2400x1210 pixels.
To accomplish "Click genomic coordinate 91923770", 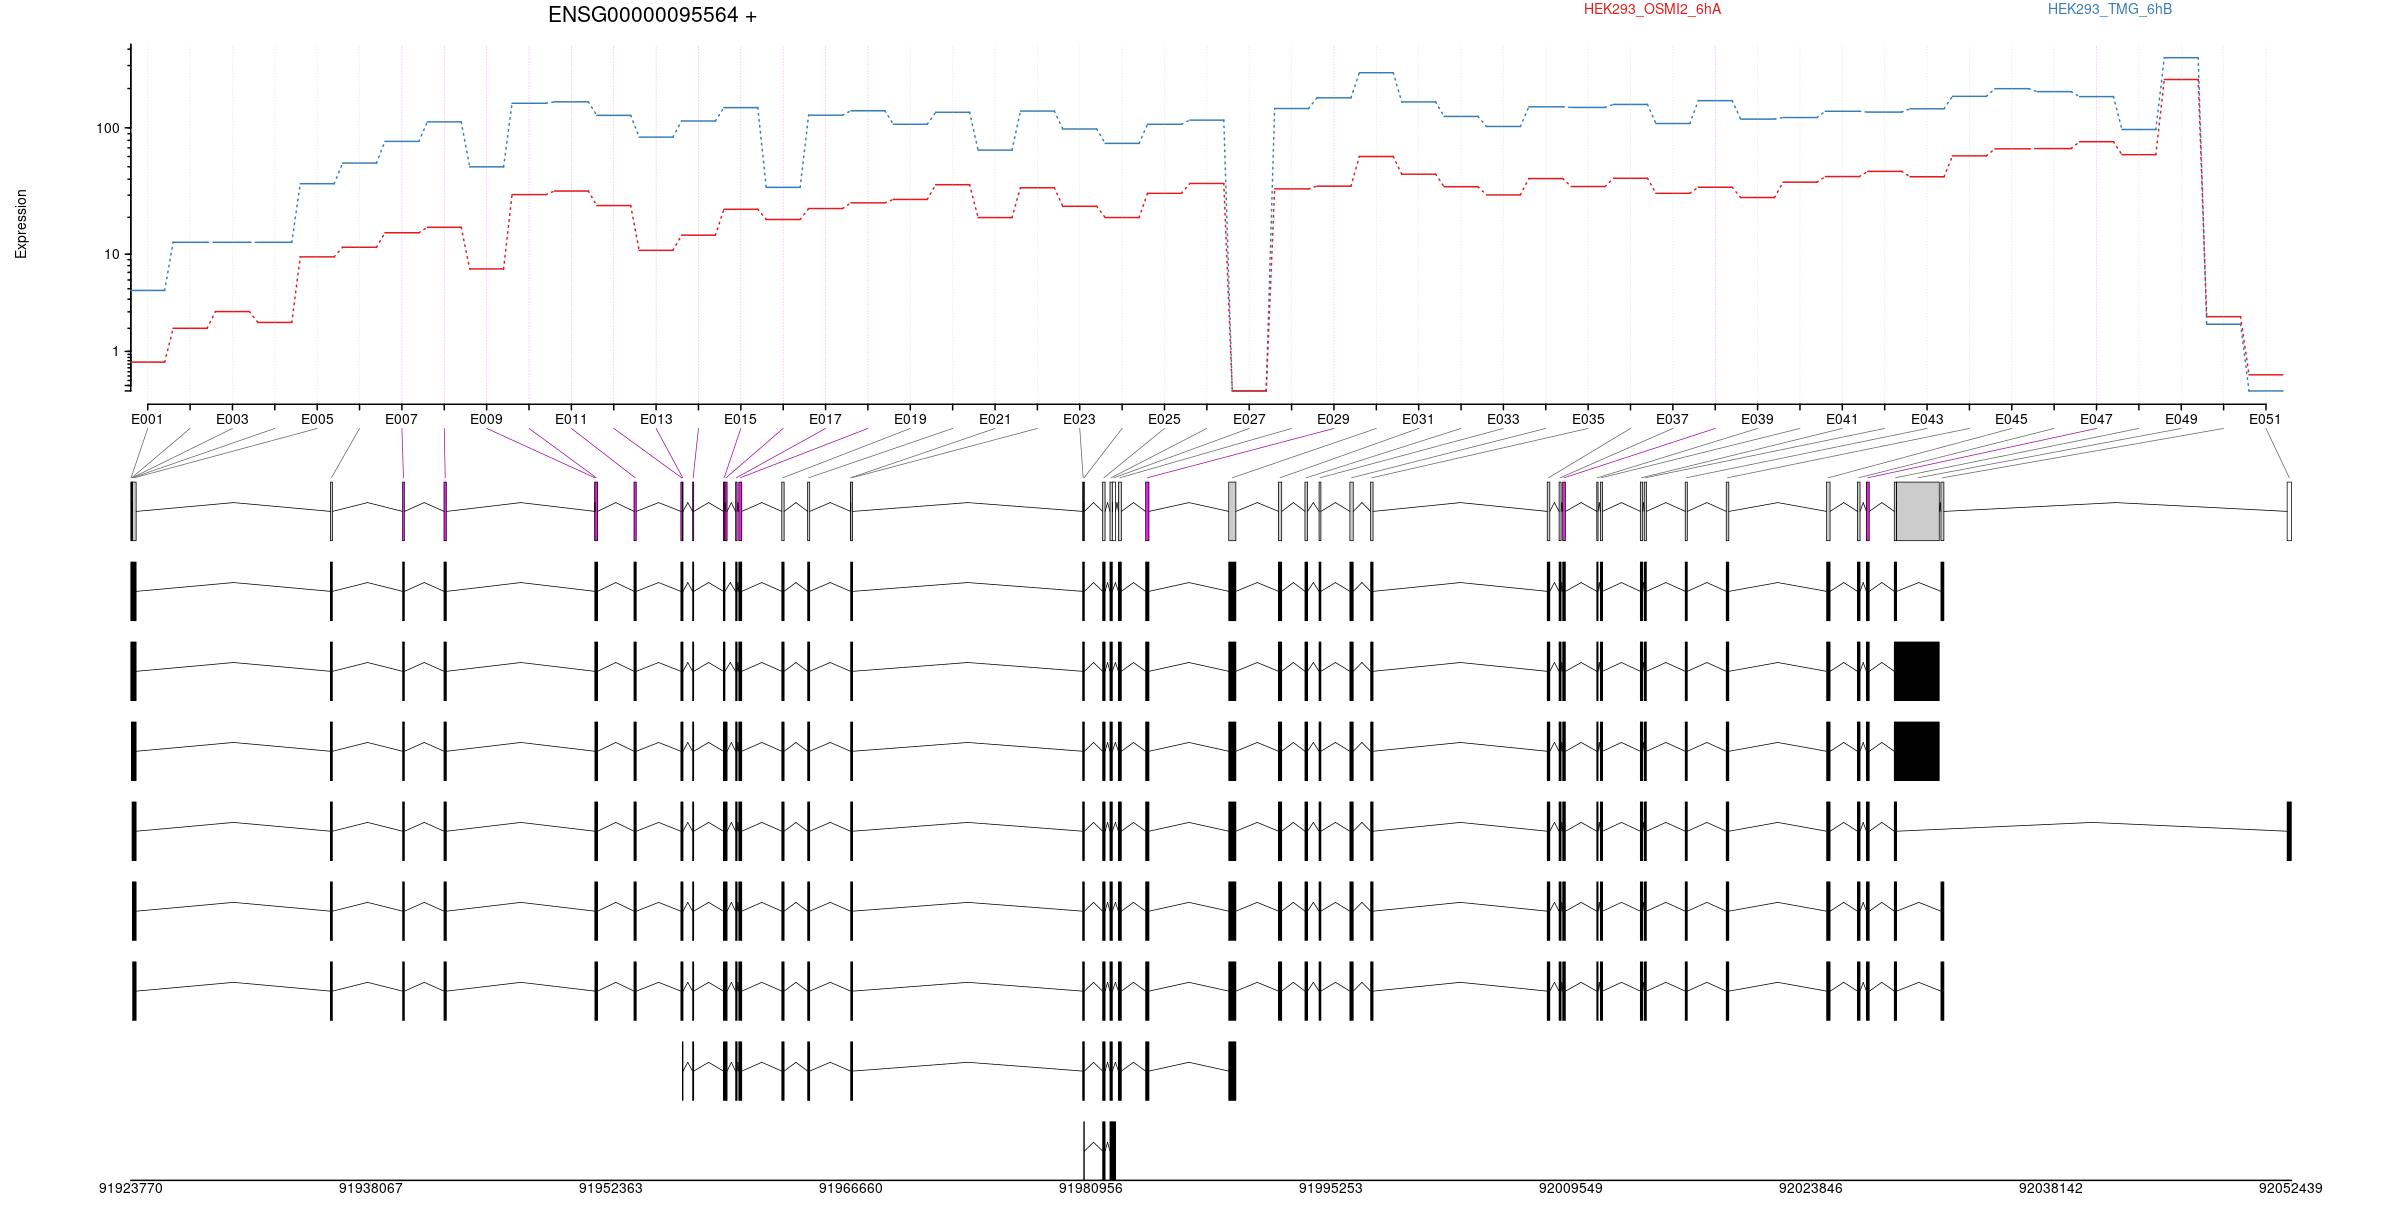I will click(130, 1188).
